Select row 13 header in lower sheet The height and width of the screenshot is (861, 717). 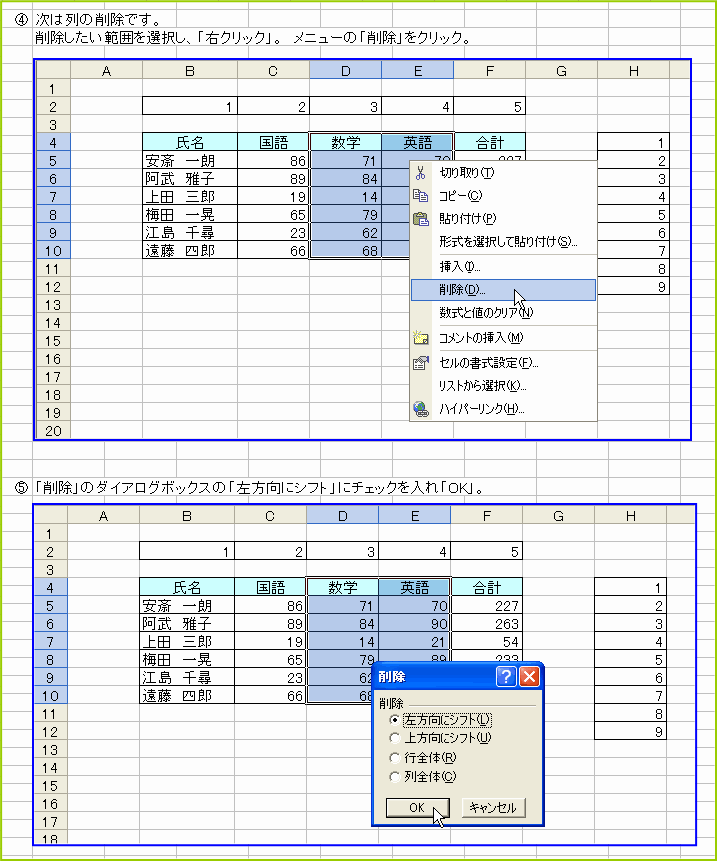click(x=50, y=750)
